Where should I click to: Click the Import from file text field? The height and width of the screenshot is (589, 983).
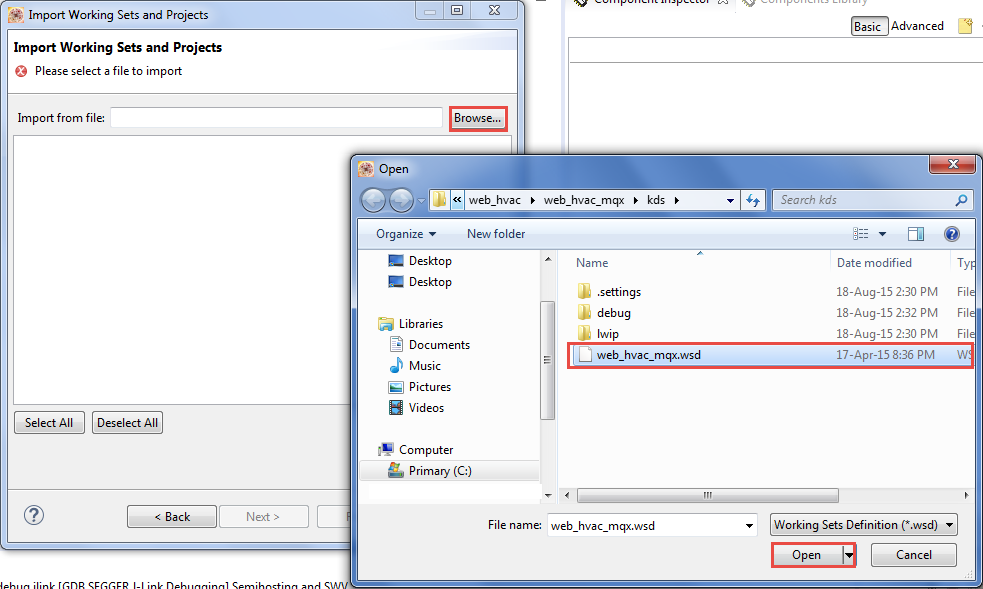276,118
